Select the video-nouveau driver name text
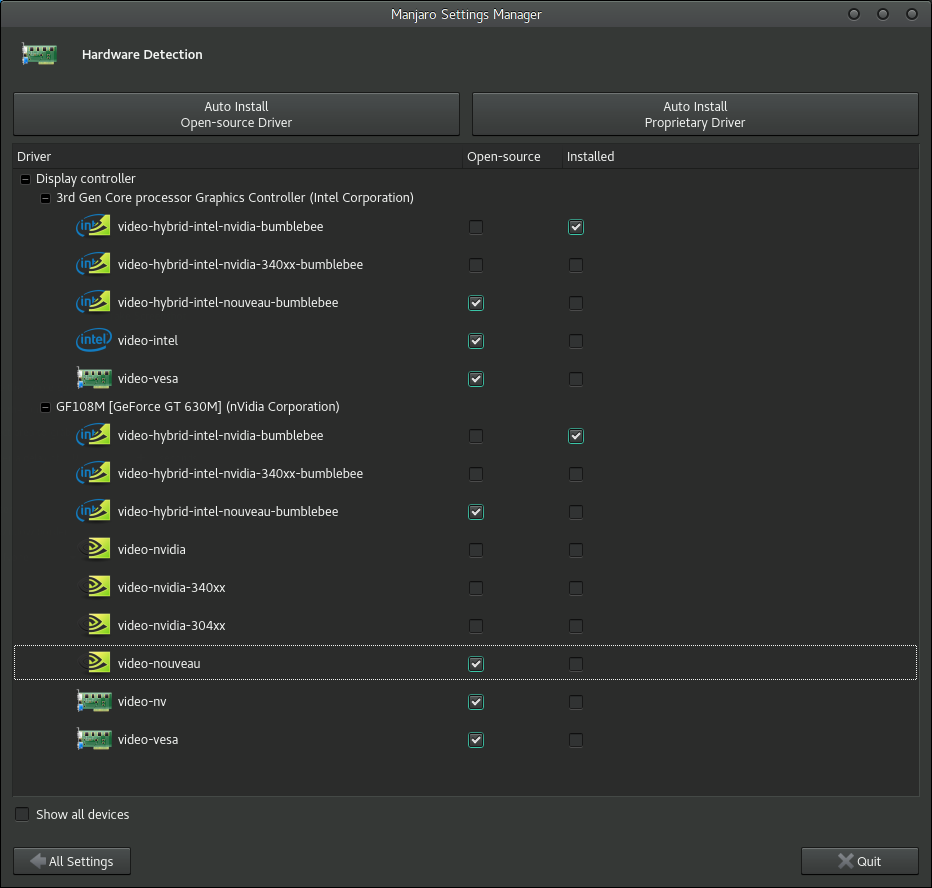Screen dimensions: 932x888 [159, 663]
